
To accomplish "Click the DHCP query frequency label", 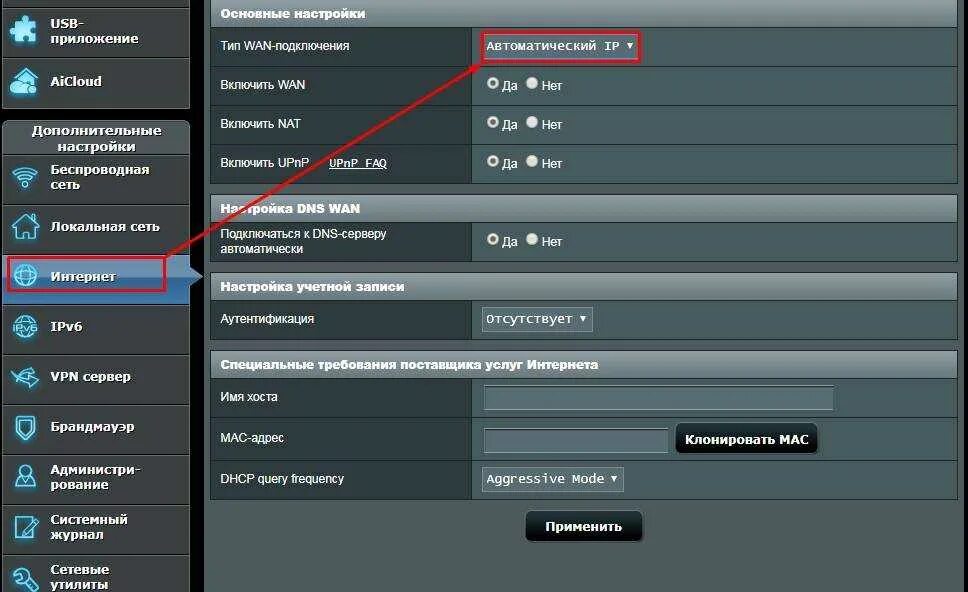I will click(282, 479).
